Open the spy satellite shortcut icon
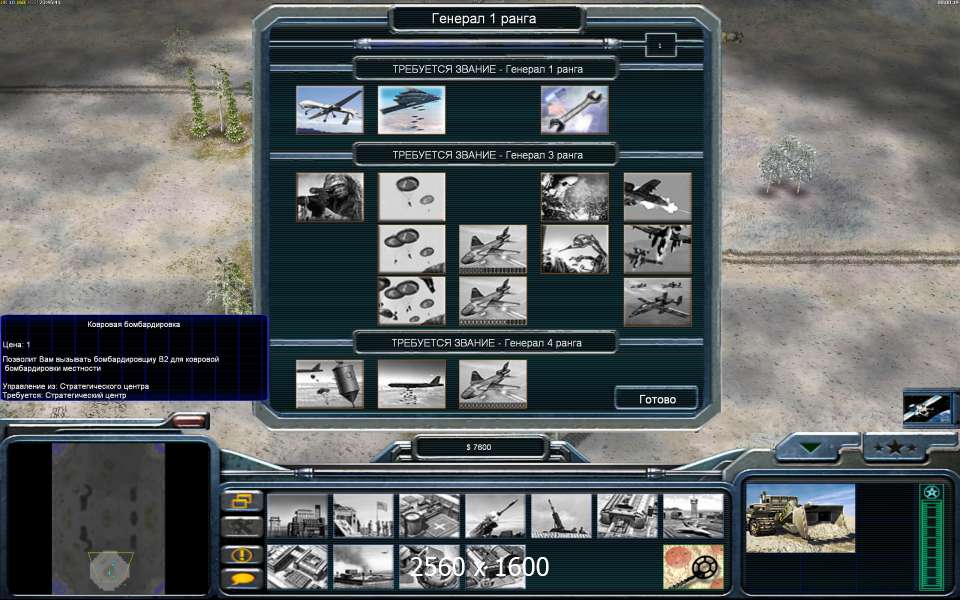Viewport: 960px width, 600px height. tap(928, 408)
